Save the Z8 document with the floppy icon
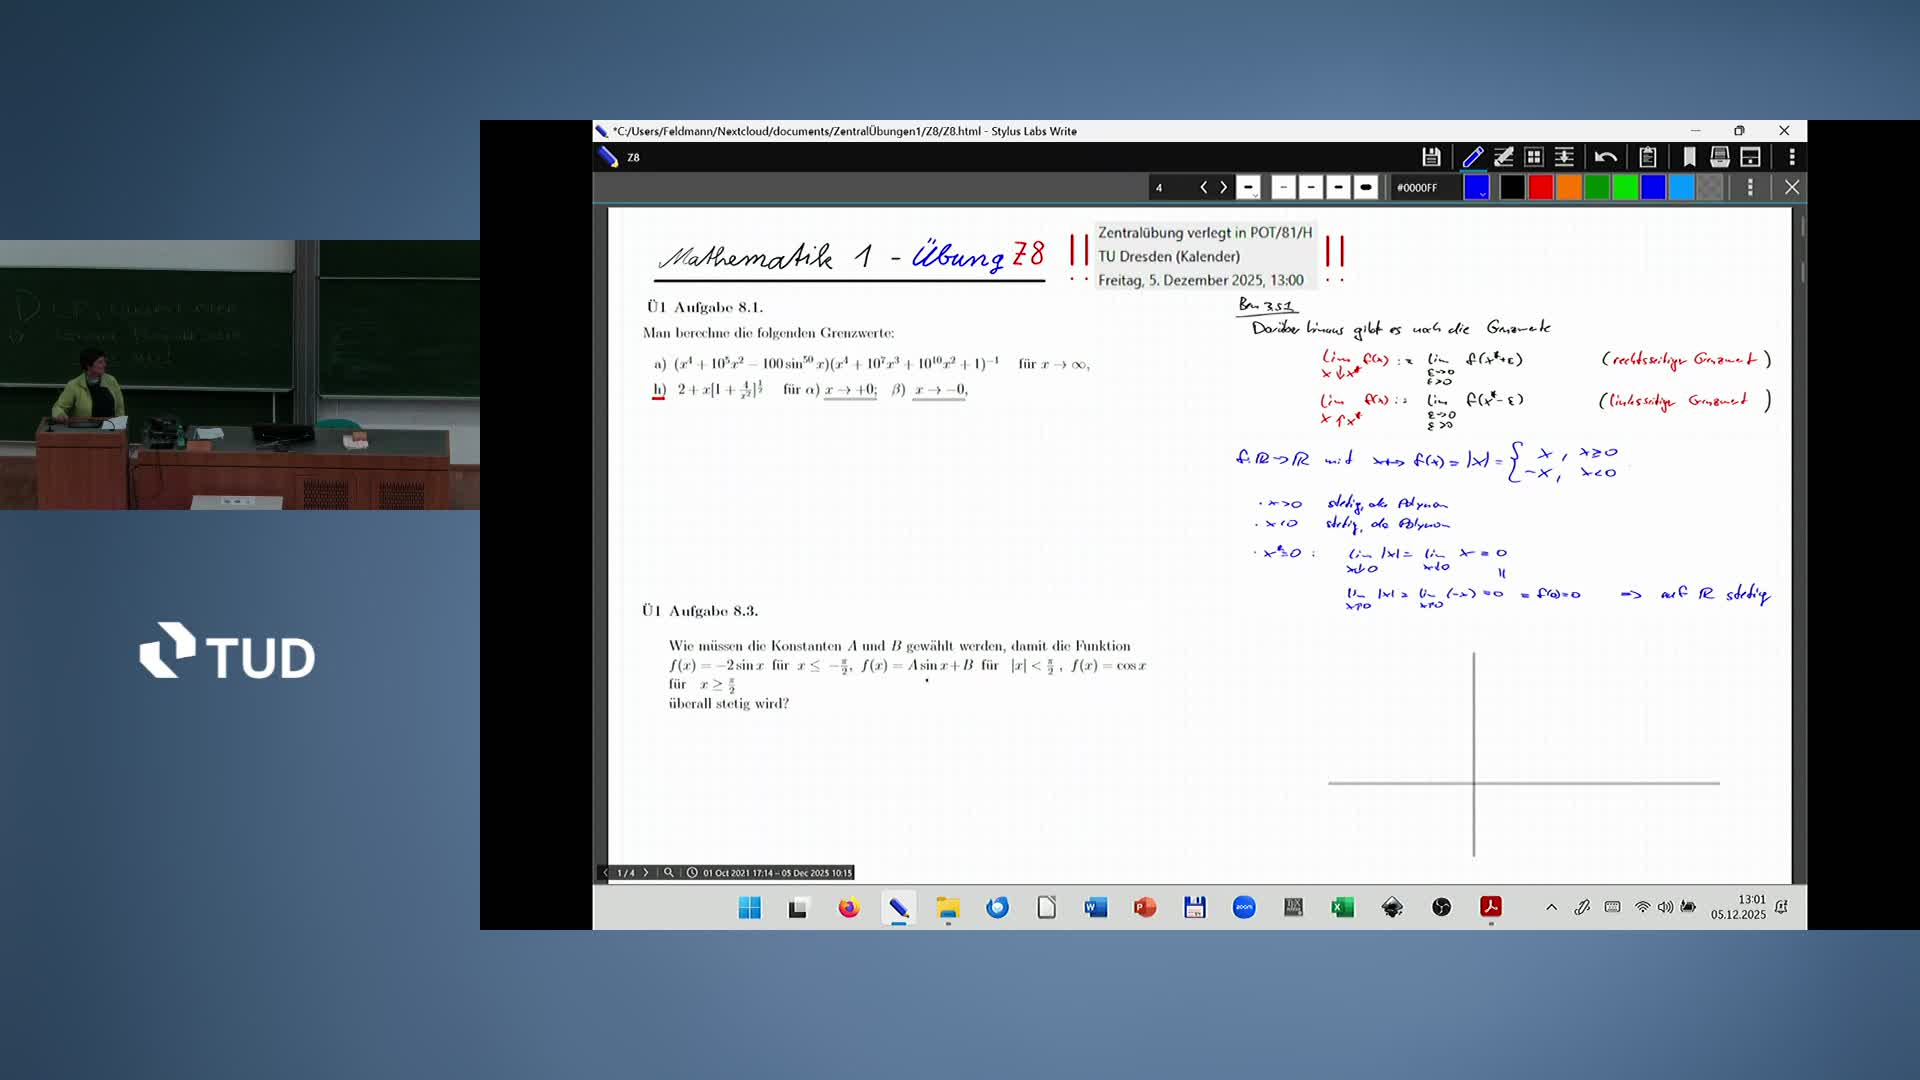The height and width of the screenshot is (1080, 1920). (x=1431, y=157)
